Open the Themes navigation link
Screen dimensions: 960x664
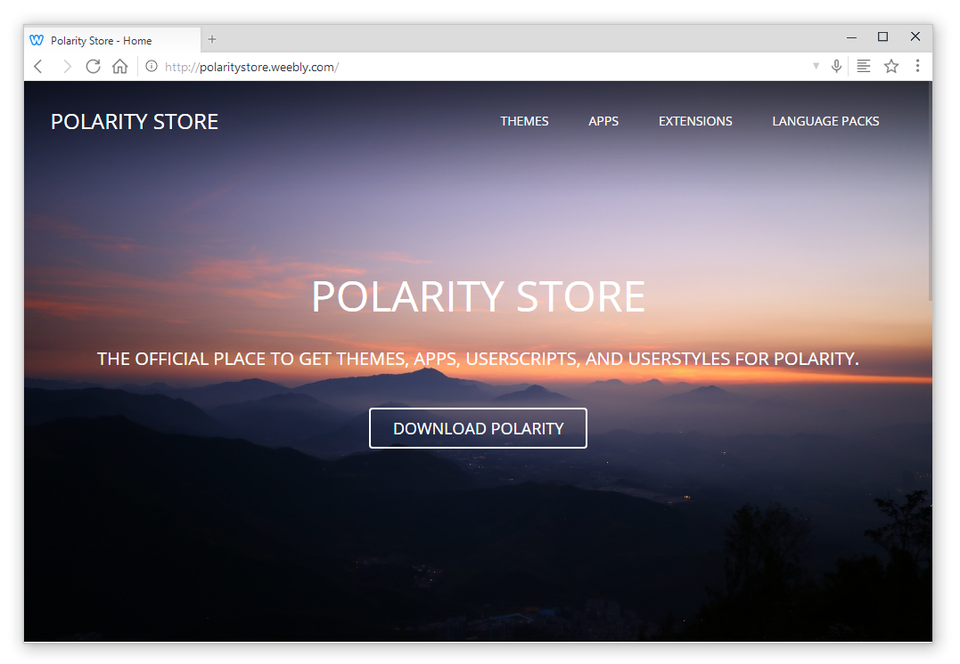[524, 121]
